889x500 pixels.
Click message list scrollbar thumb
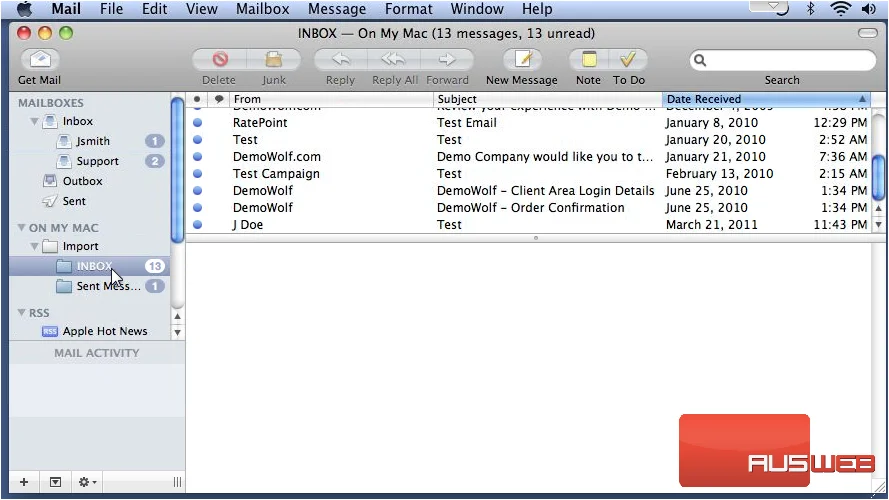[x=878, y=177]
